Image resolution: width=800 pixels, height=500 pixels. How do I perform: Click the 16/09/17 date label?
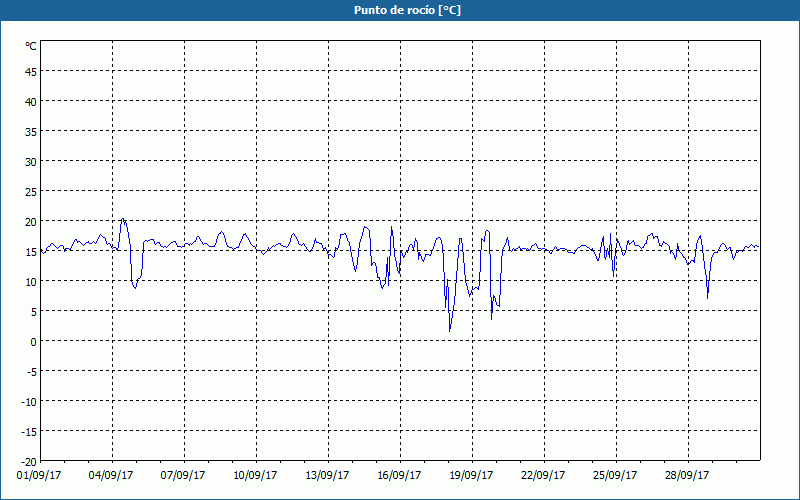point(399,475)
